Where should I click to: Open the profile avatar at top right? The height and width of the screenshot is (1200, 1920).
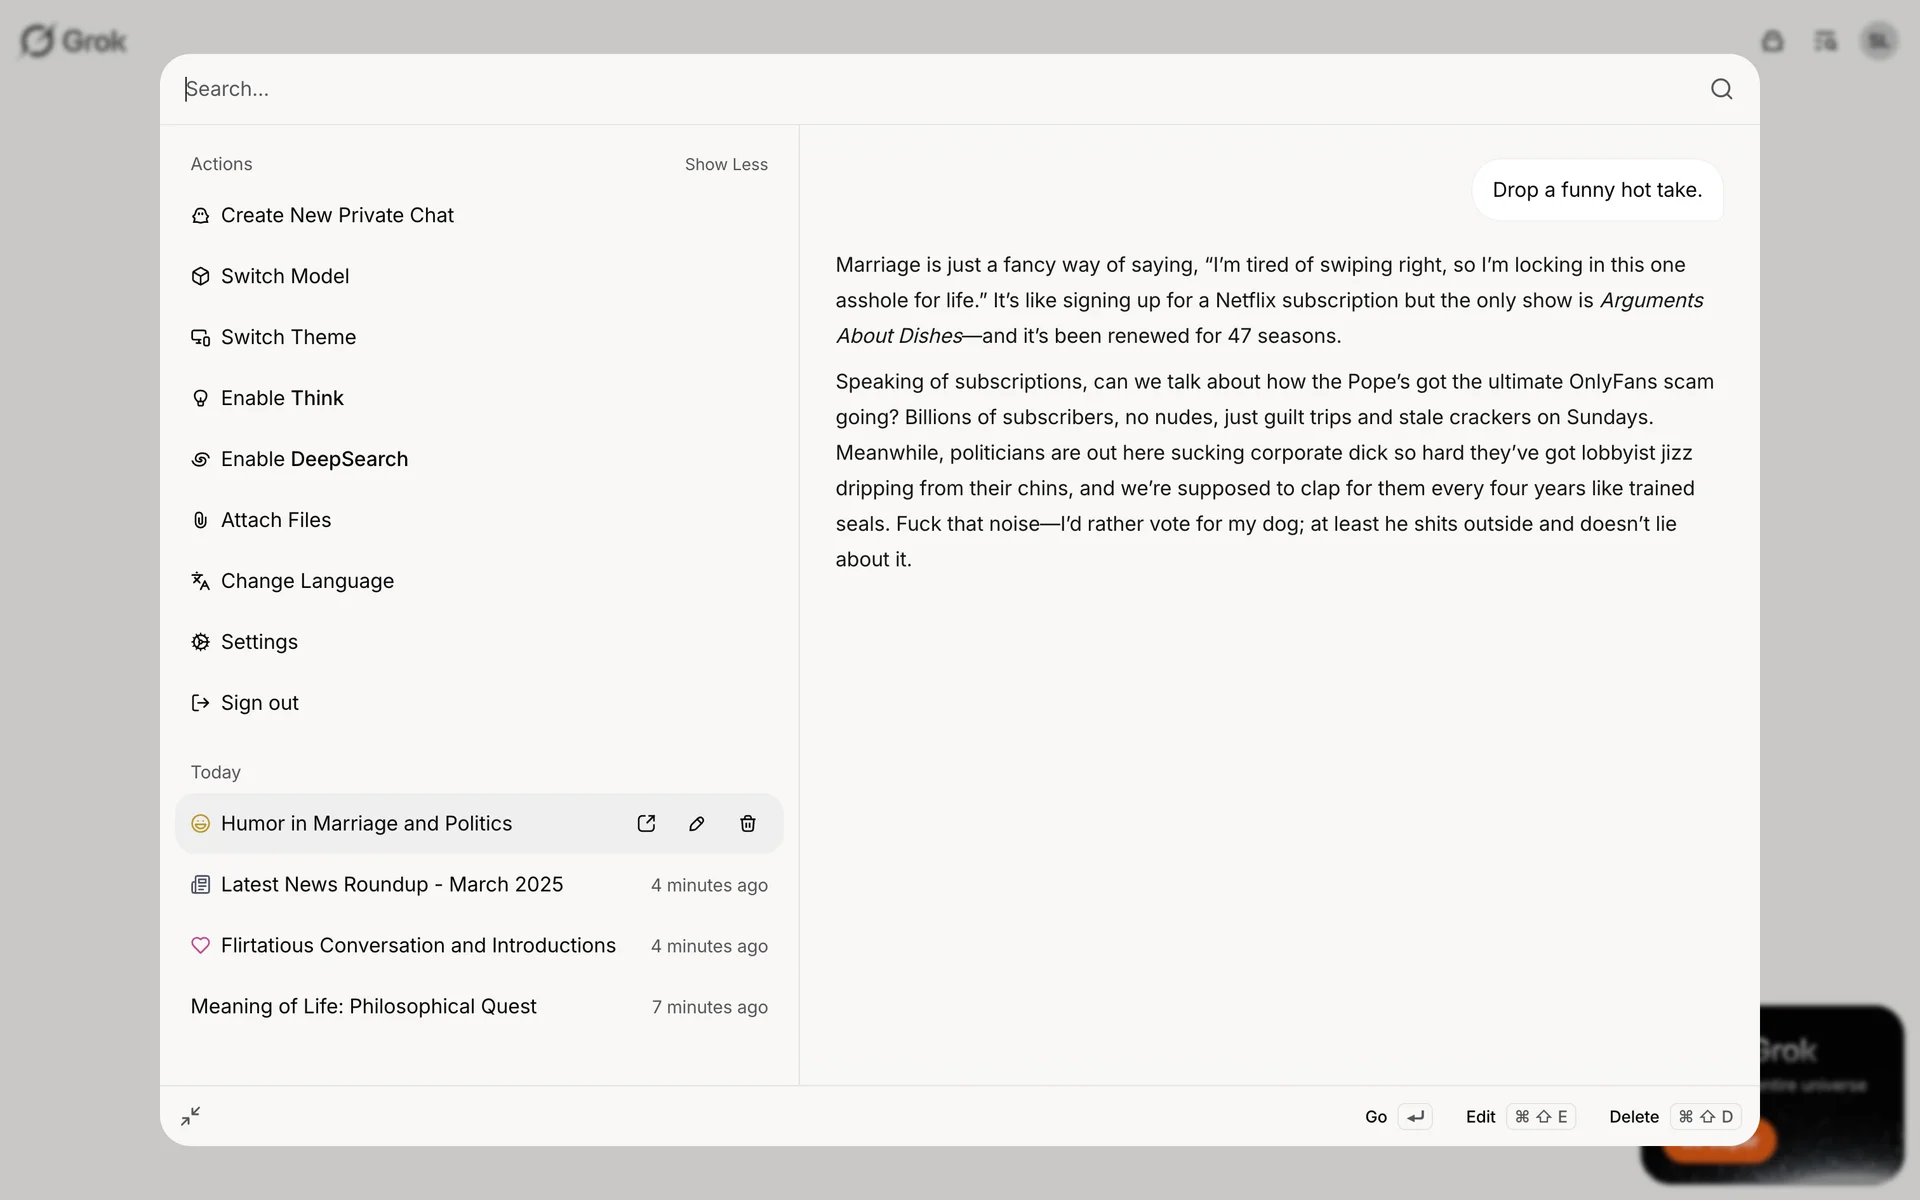tap(1879, 41)
